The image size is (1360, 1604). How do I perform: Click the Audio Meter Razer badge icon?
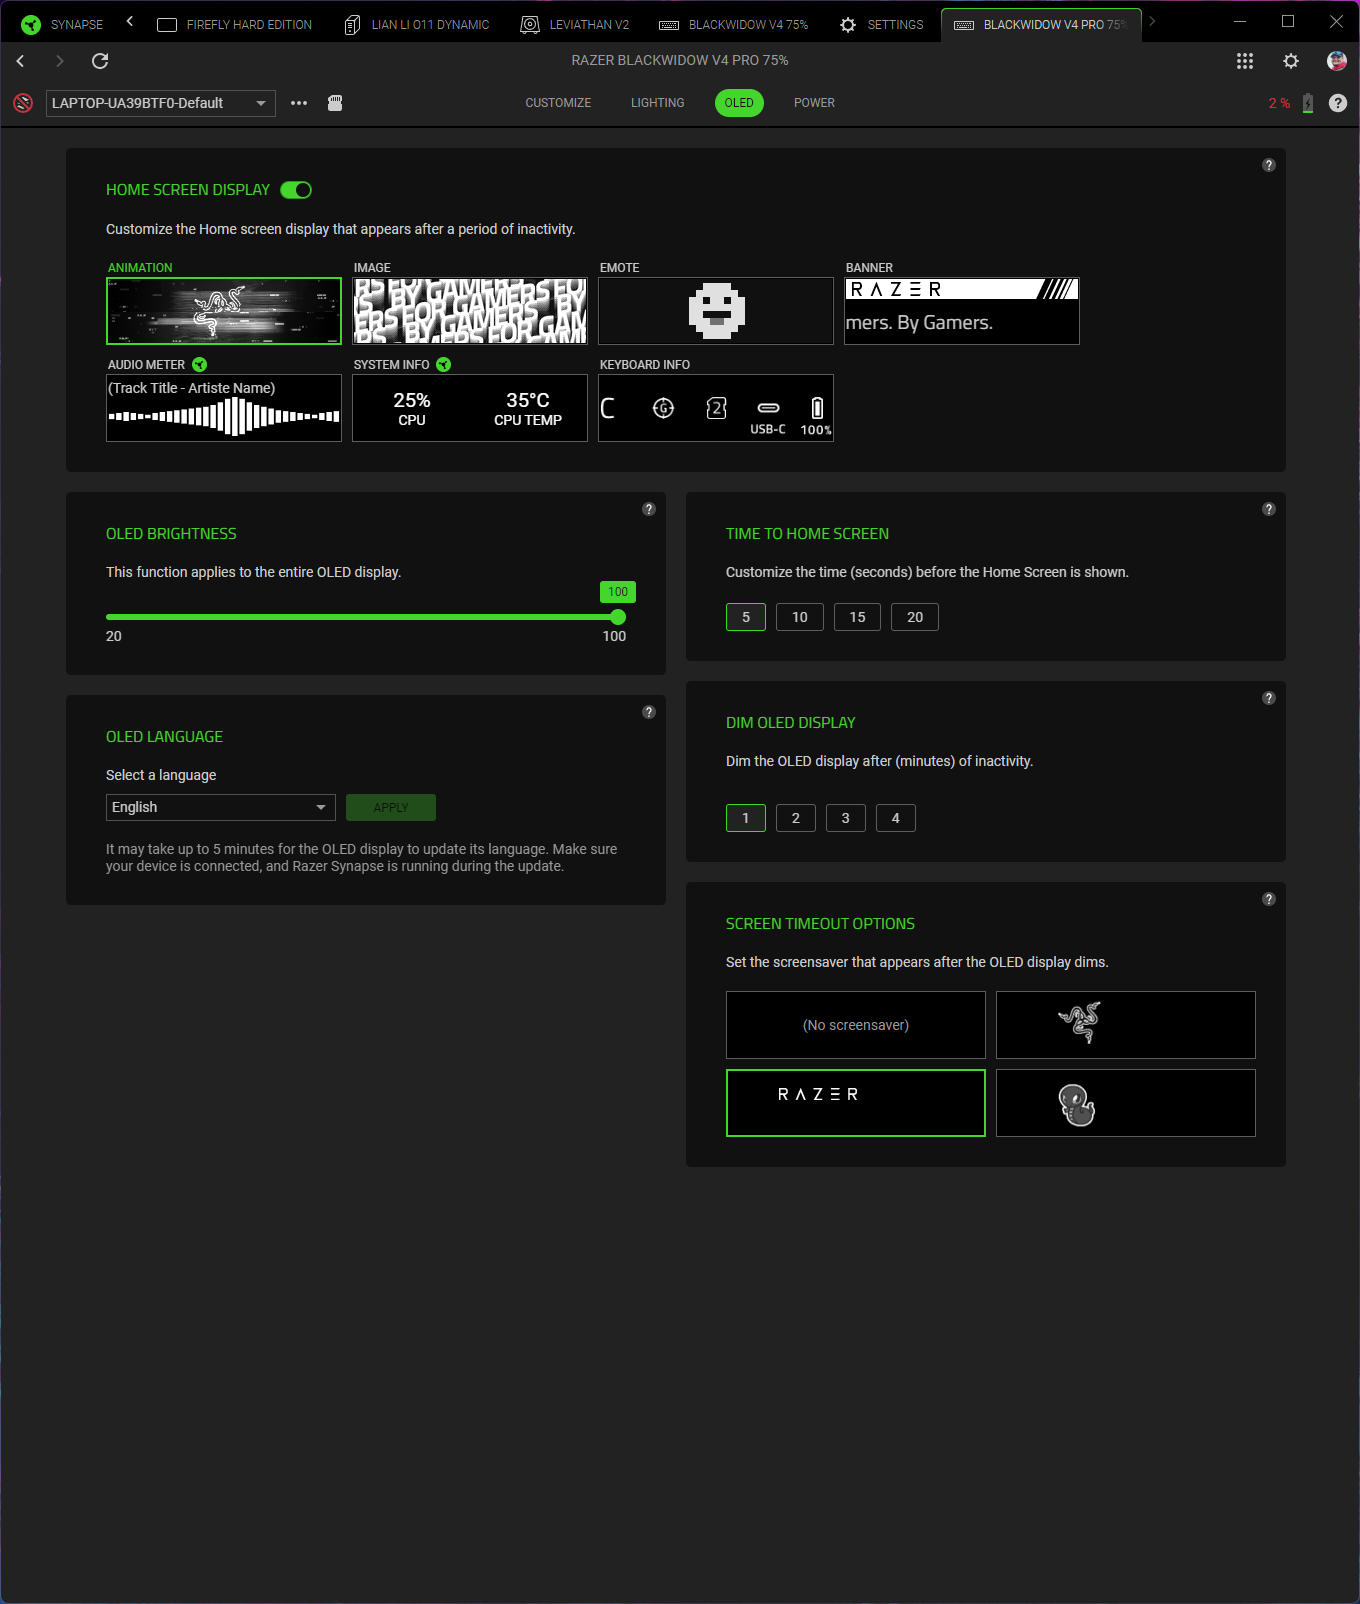coord(200,365)
